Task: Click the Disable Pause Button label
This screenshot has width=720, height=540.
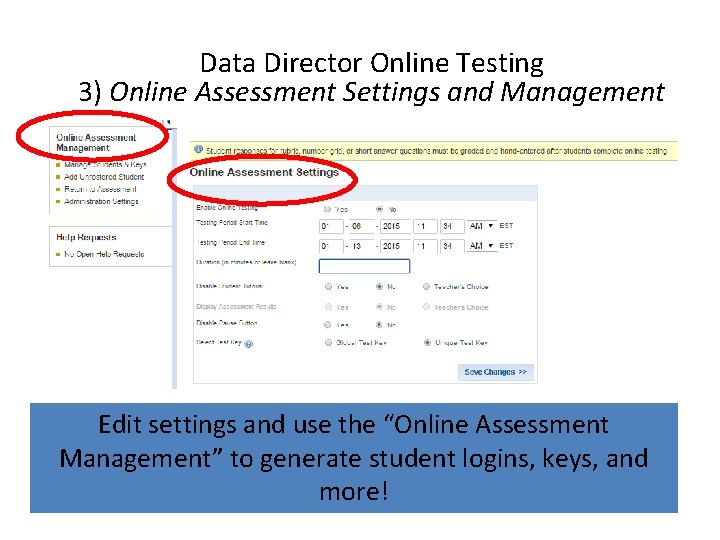Action: click(226, 323)
